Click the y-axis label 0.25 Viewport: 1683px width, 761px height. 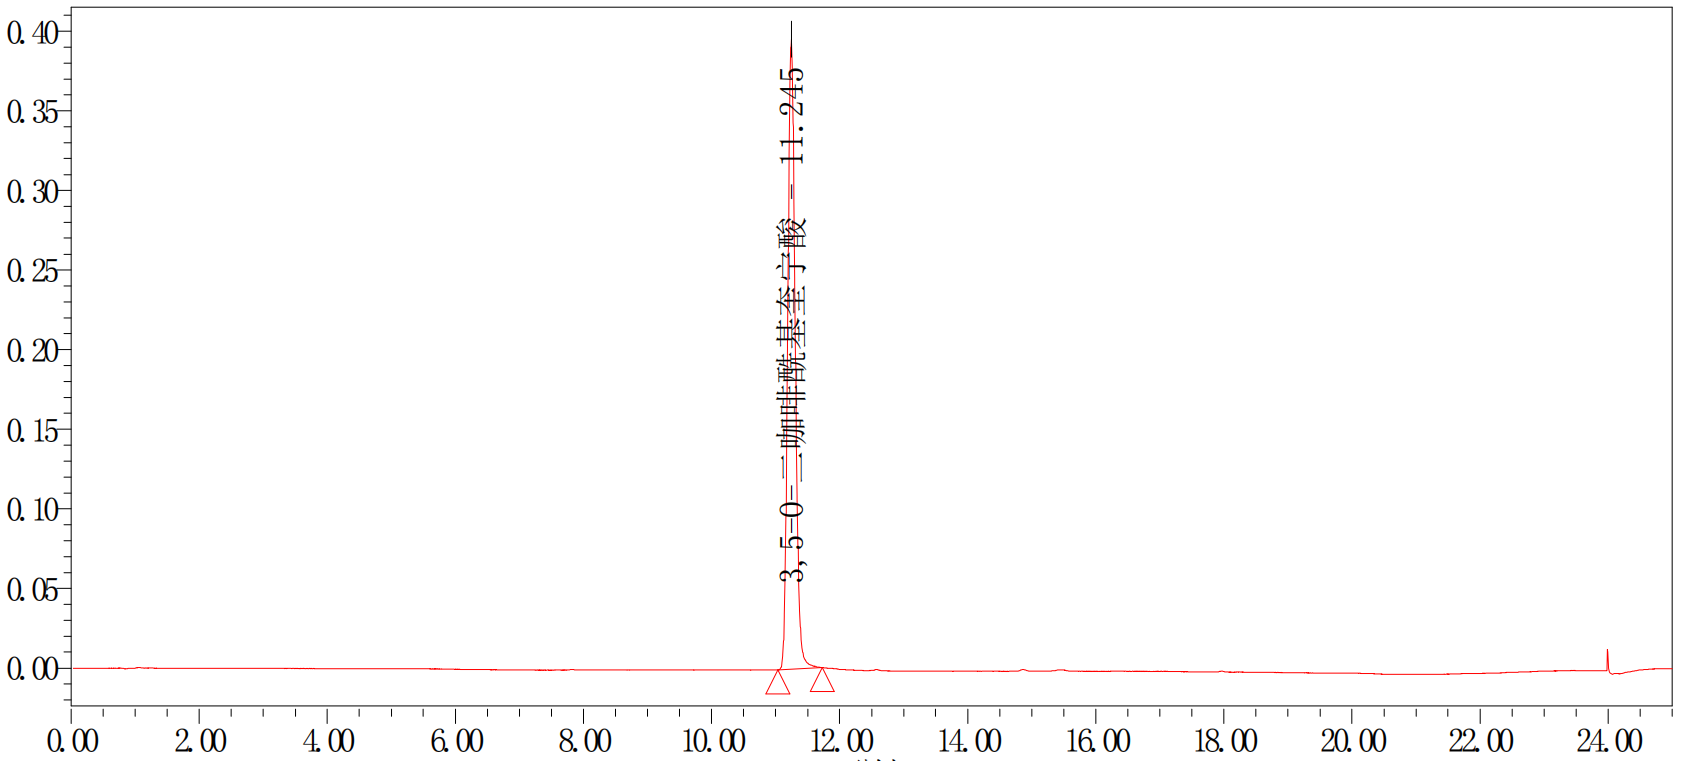pos(32,271)
